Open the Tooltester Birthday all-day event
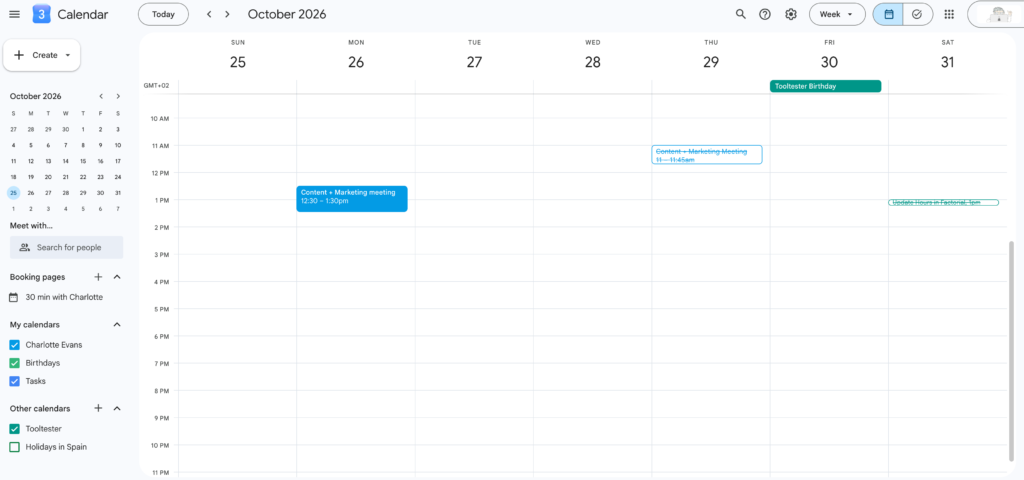 [x=825, y=86]
